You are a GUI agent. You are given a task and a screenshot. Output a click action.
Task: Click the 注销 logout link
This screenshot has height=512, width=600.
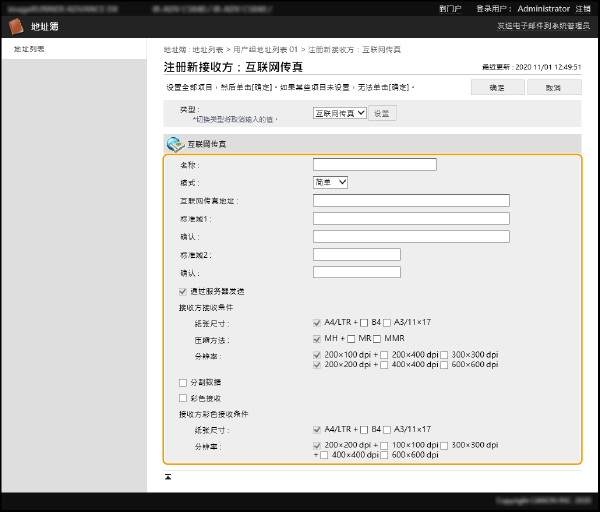pyautogui.click(x=583, y=8)
